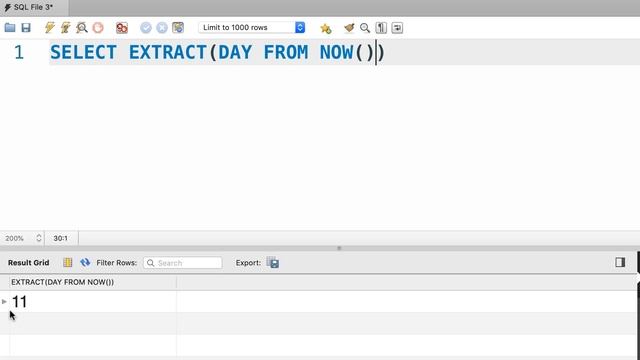
Task: Beautify query with broom icon
Action: (x=349, y=28)
